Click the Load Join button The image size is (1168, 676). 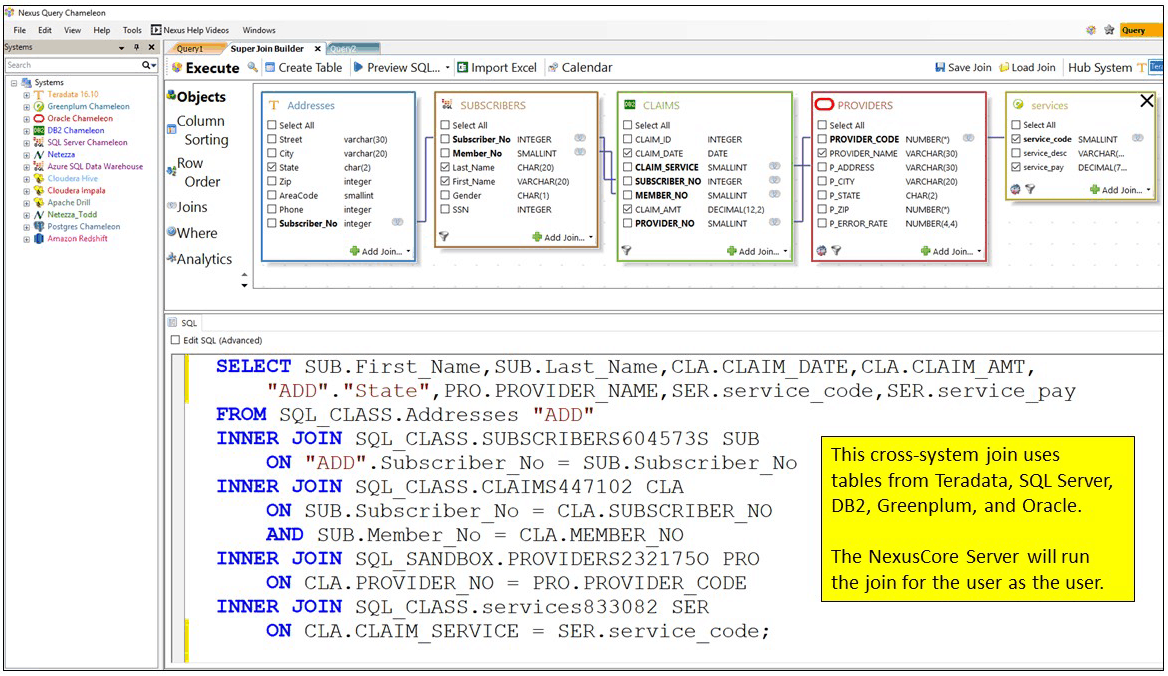pos(1027,67)
